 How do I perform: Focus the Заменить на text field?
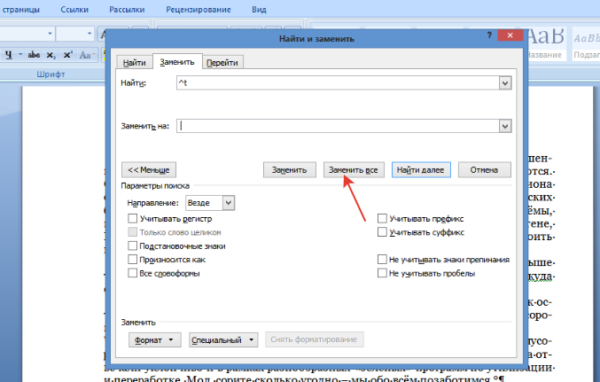tap(338, 126)
